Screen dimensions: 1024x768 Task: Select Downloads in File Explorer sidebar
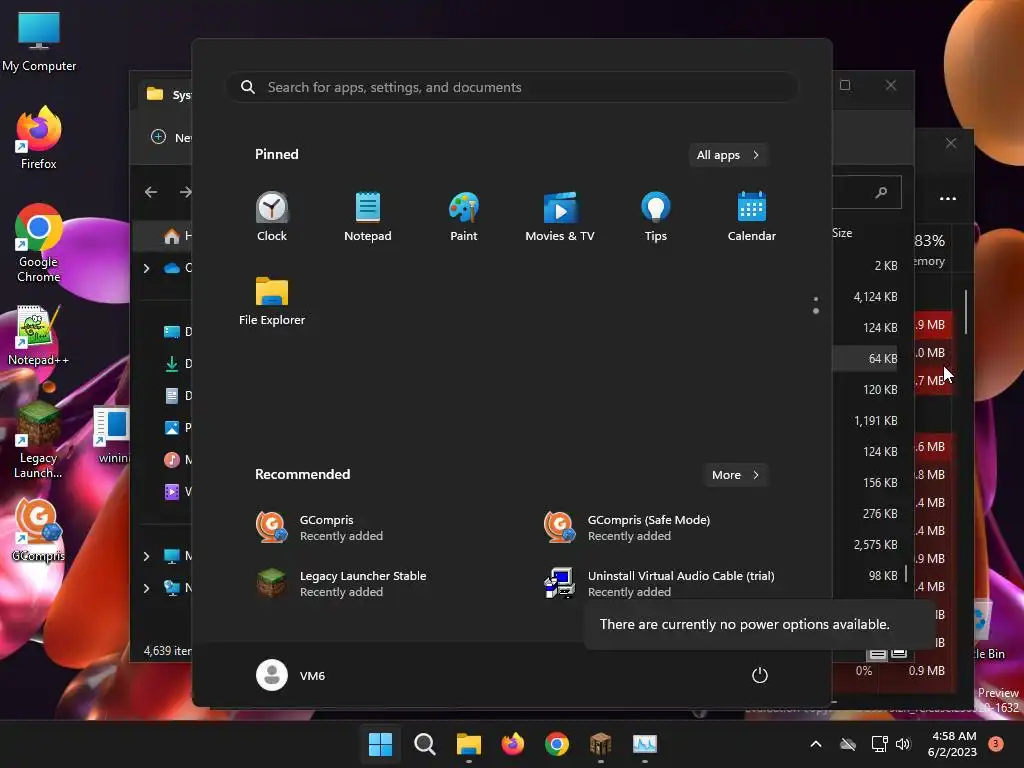coord(178,364)
